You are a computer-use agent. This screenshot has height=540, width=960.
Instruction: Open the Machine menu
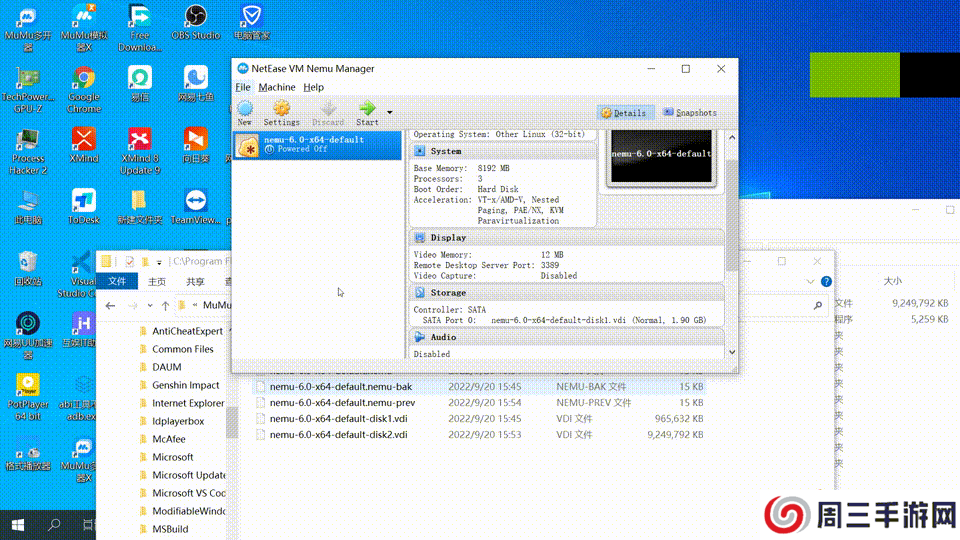coord(277,87)
